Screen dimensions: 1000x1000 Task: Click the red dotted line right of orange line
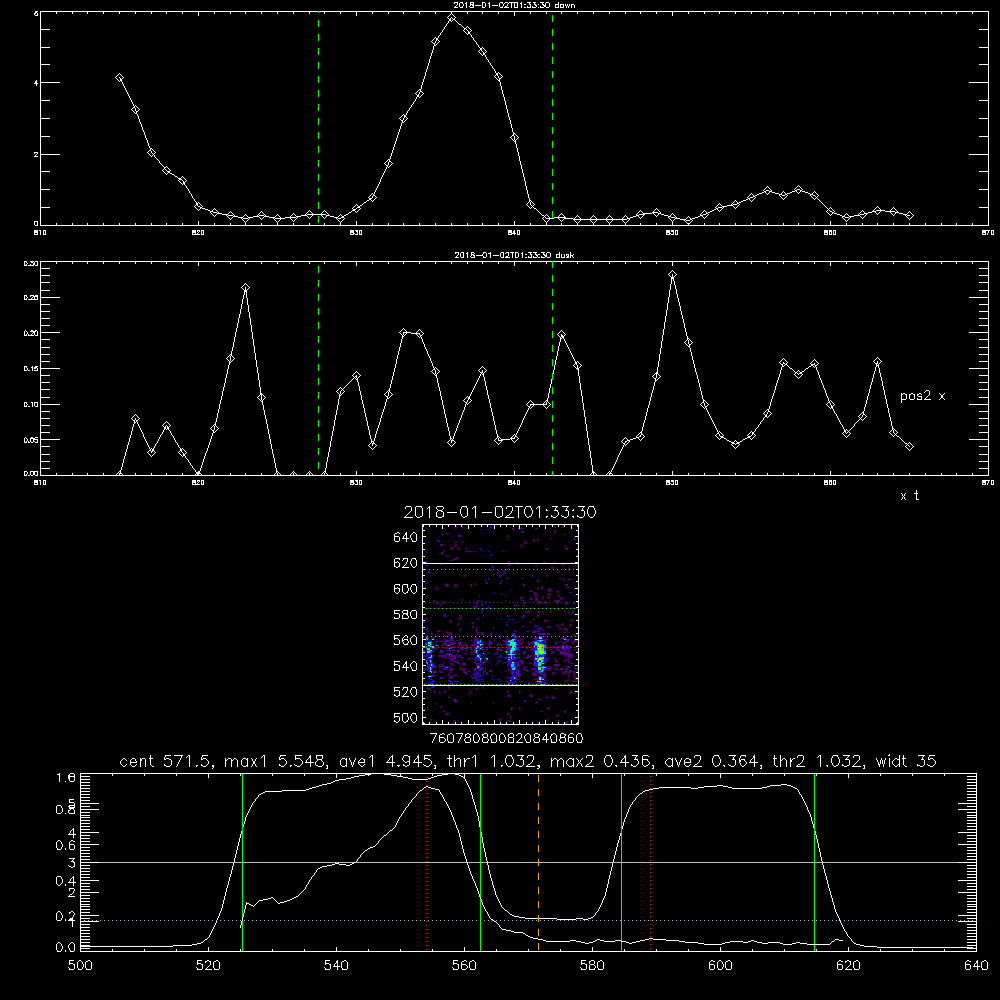[x=651, y=861]
